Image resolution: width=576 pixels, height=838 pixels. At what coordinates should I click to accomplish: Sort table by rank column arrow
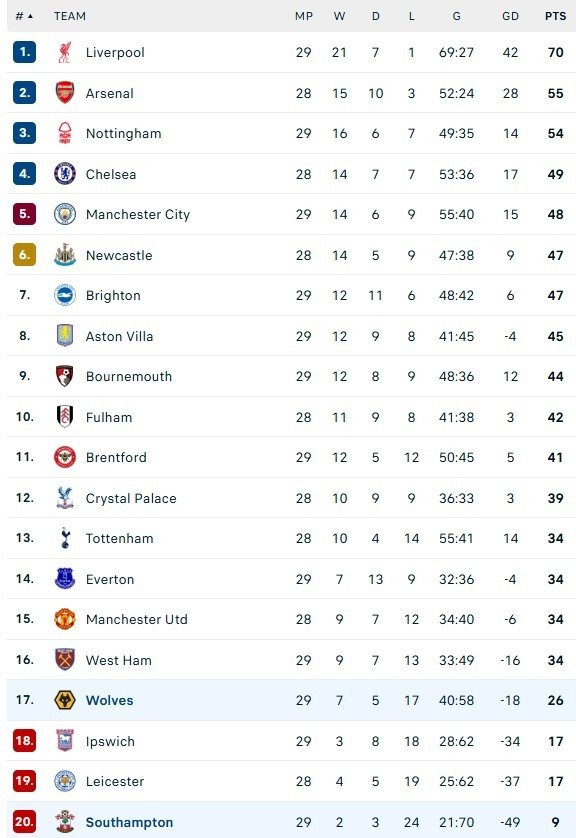coord(30,16)
